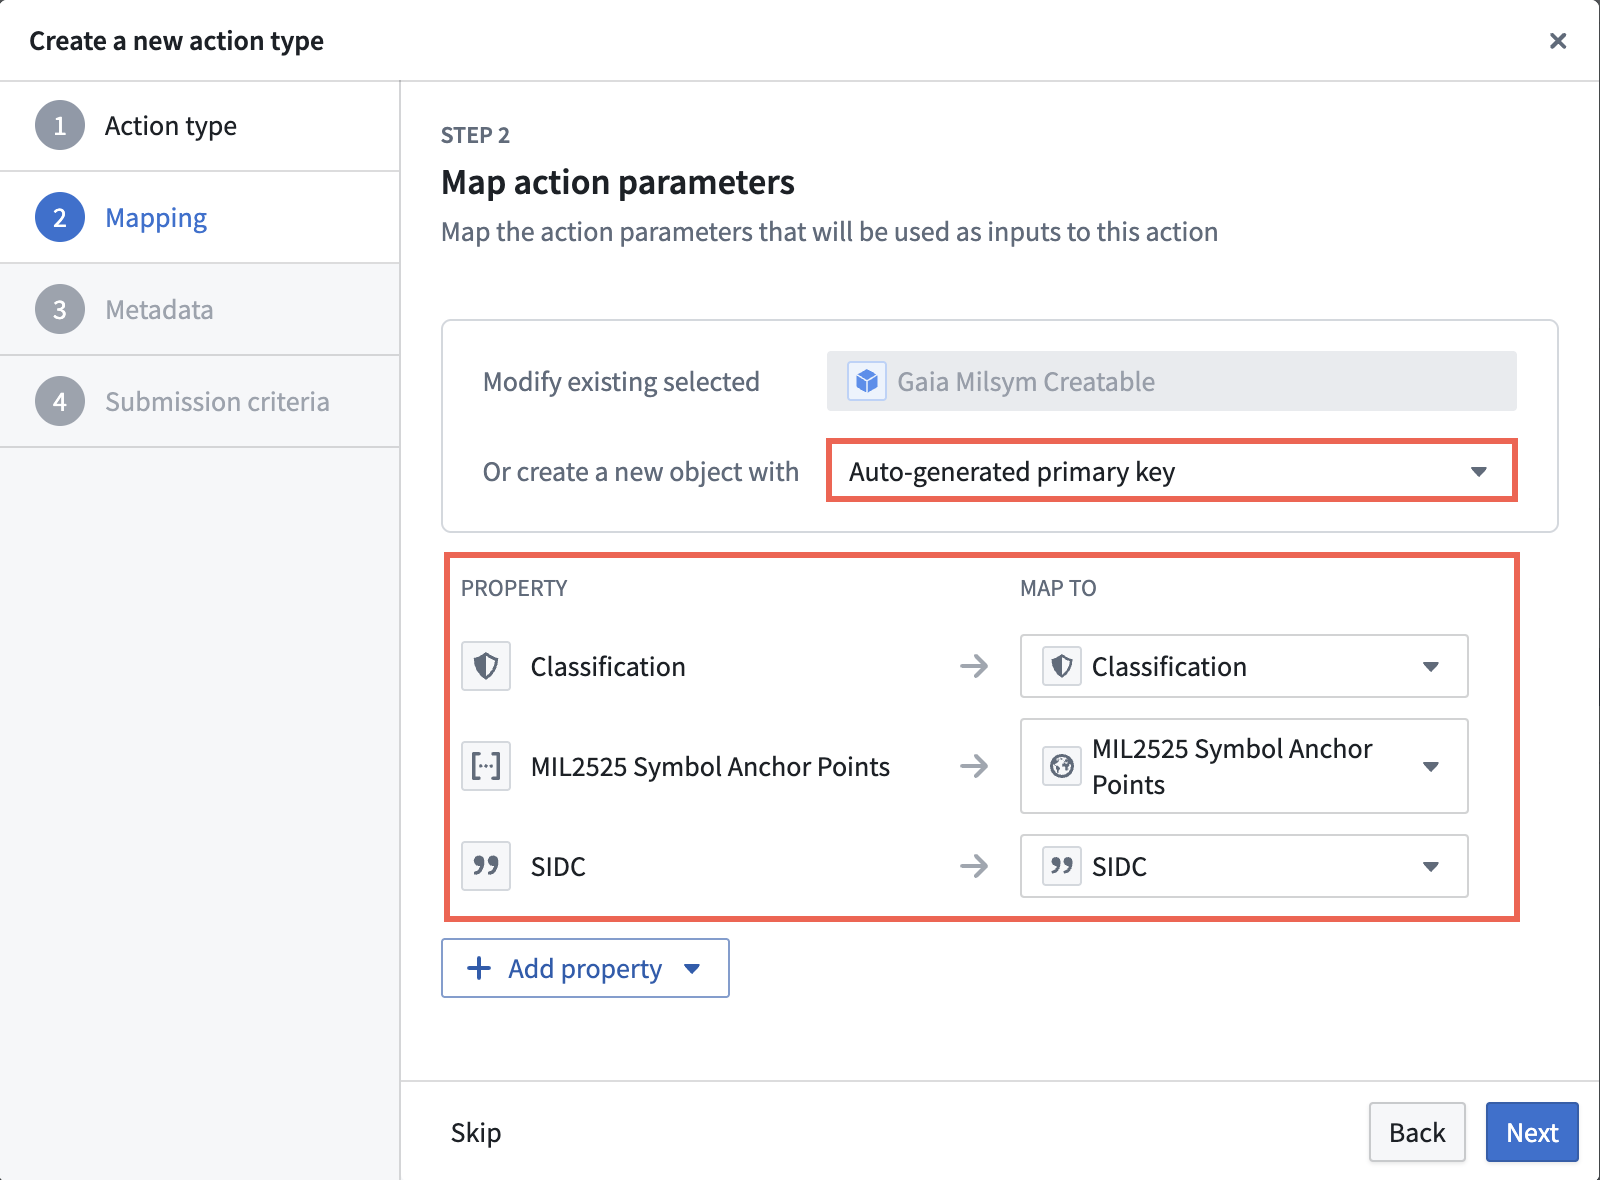
Task: Click the STEP 2 label
Action: pos(475,135)
